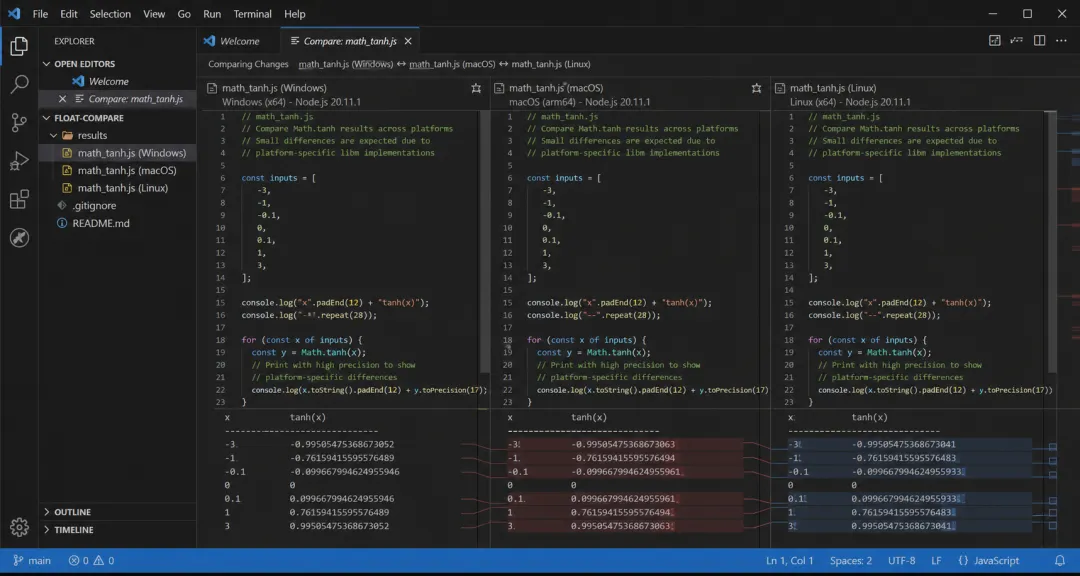Image resolution: width=1080 pixels, height=576 pixels.
Task: Expand the TIMELINE section
Action: click(x=47, y=530)
